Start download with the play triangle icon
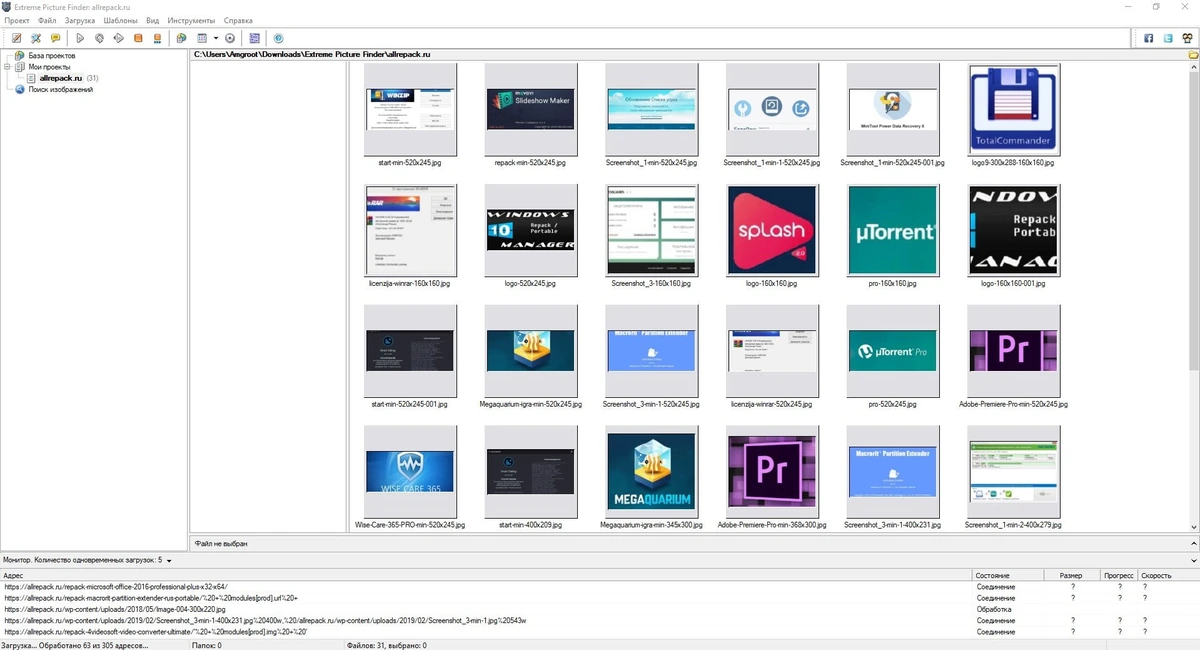Viewport: 1200px width, 650px height. point(80,38)
